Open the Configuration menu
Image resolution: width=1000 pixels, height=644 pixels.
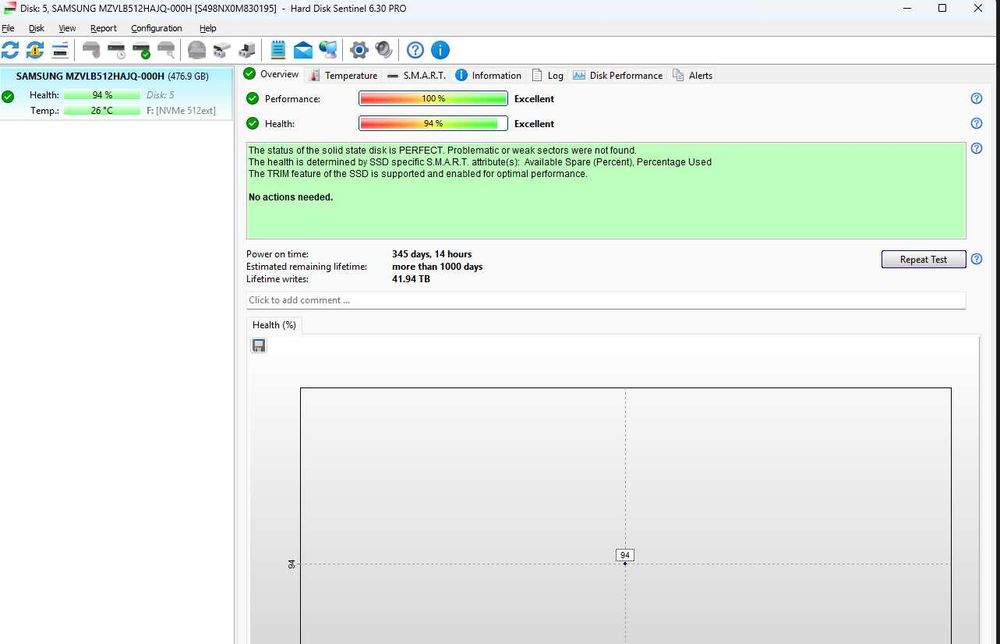pyautogui.click(x=156, y=28)
